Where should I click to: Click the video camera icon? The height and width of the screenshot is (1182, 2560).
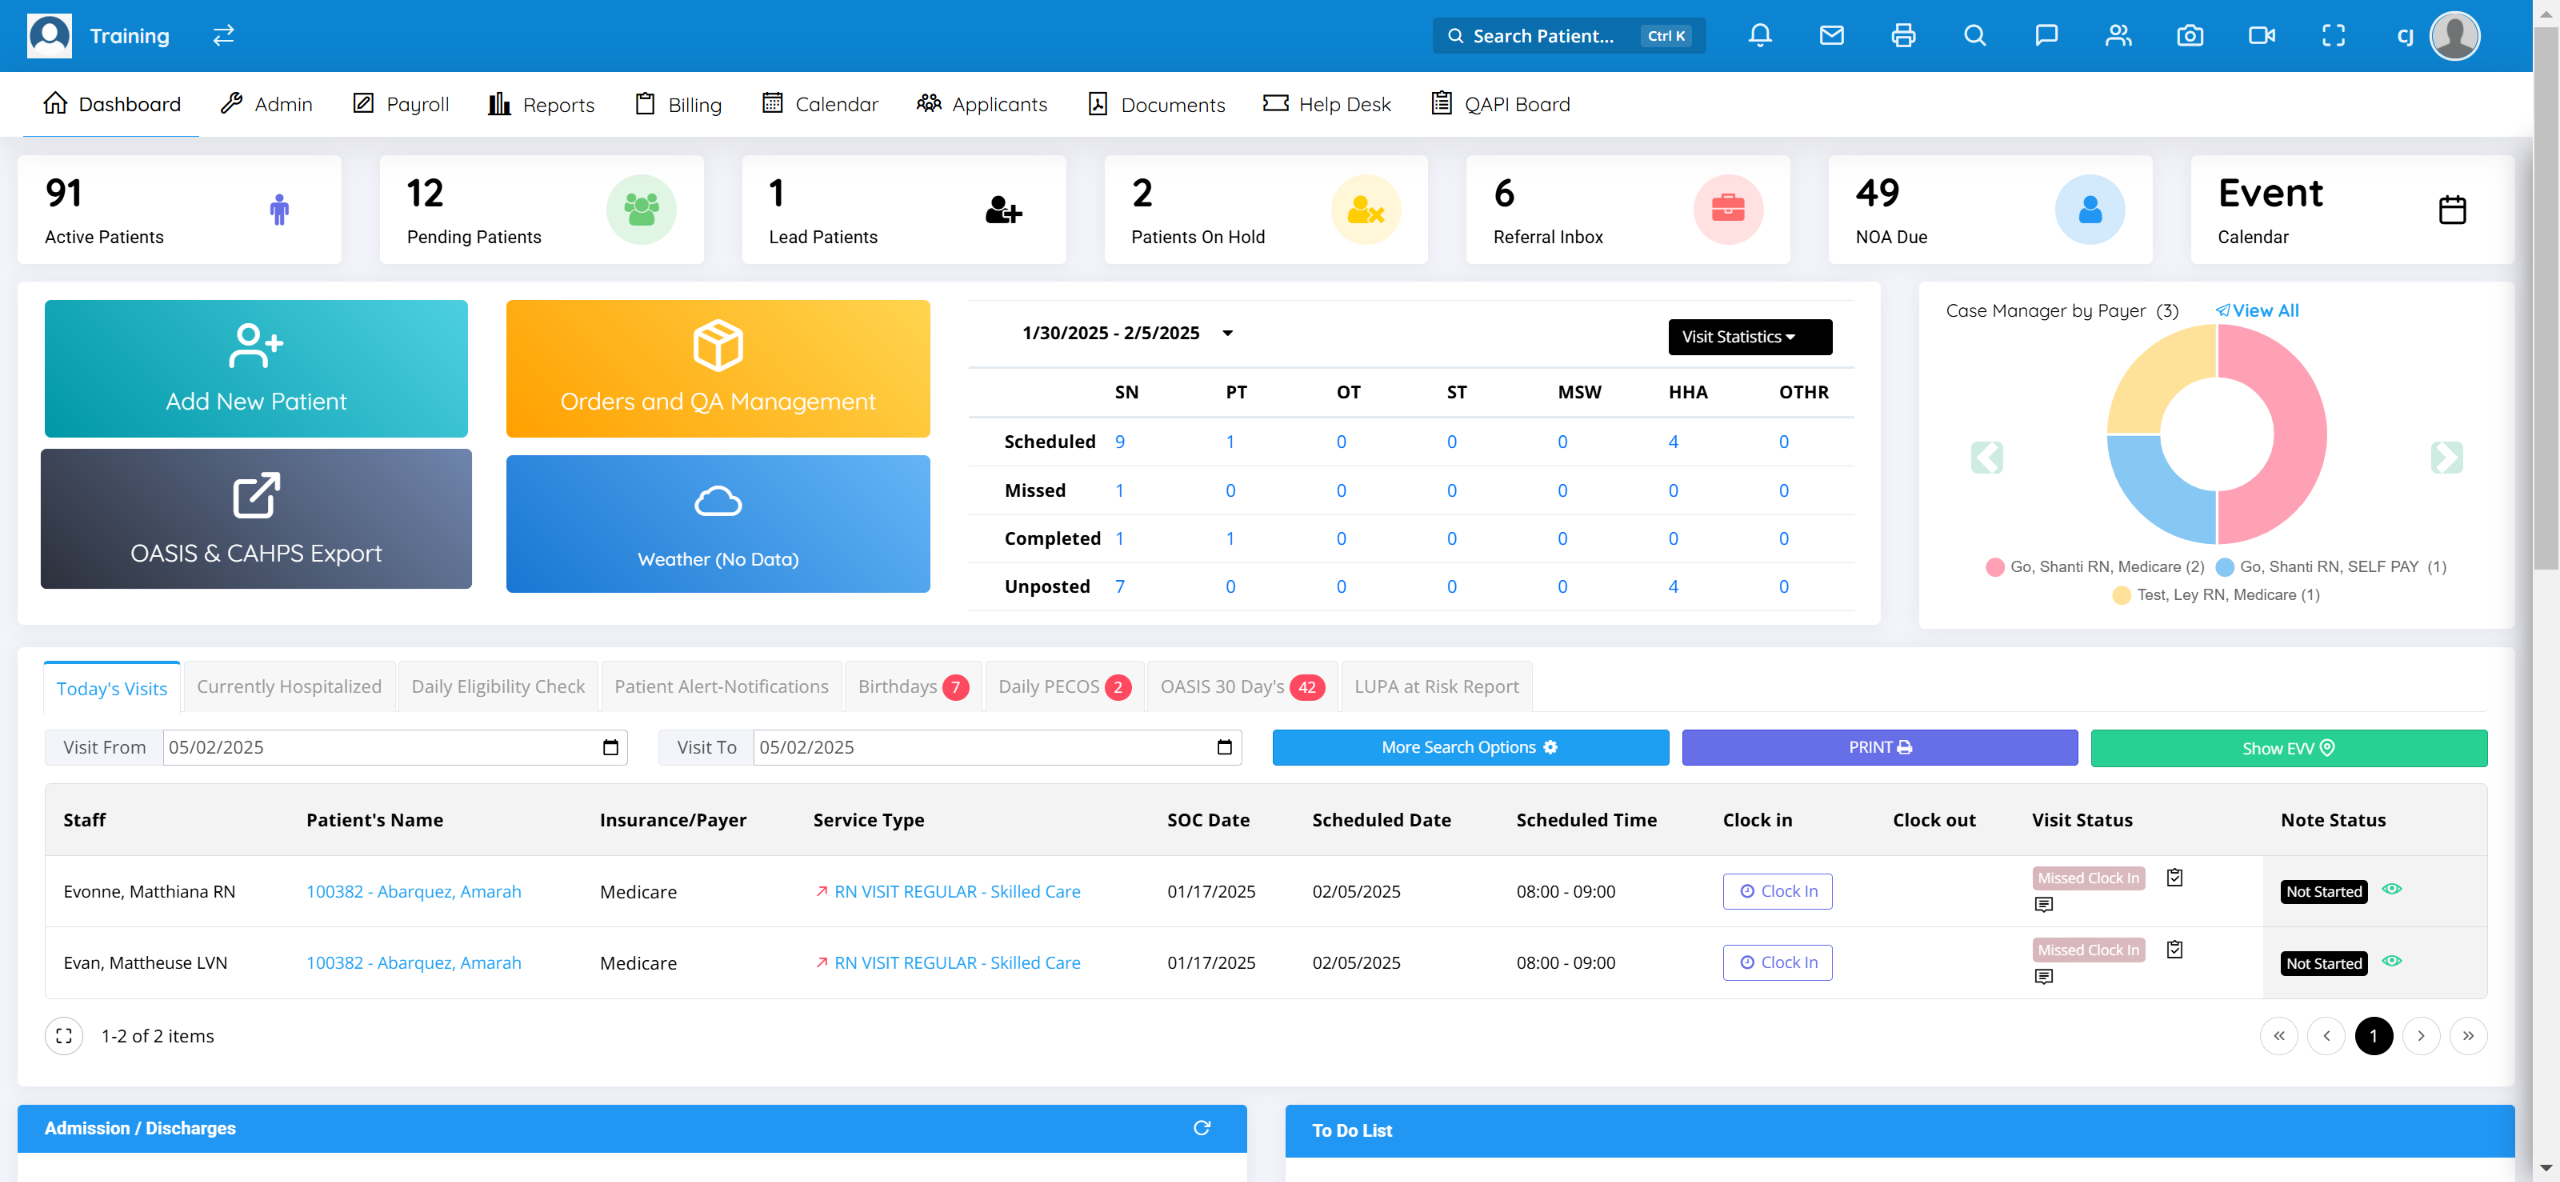click(x=2261, y=36)
